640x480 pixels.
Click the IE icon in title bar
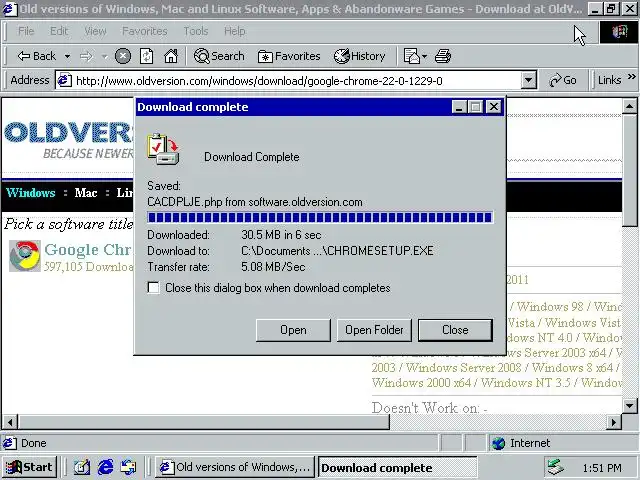point(9,9)
